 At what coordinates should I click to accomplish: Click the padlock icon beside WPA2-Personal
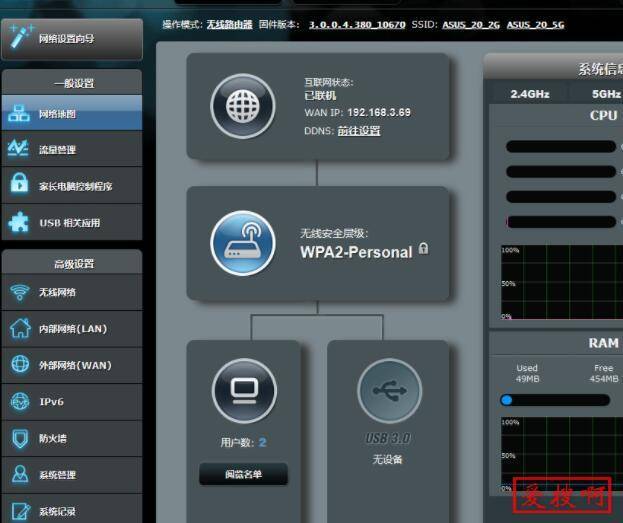(x=423, y=249)
